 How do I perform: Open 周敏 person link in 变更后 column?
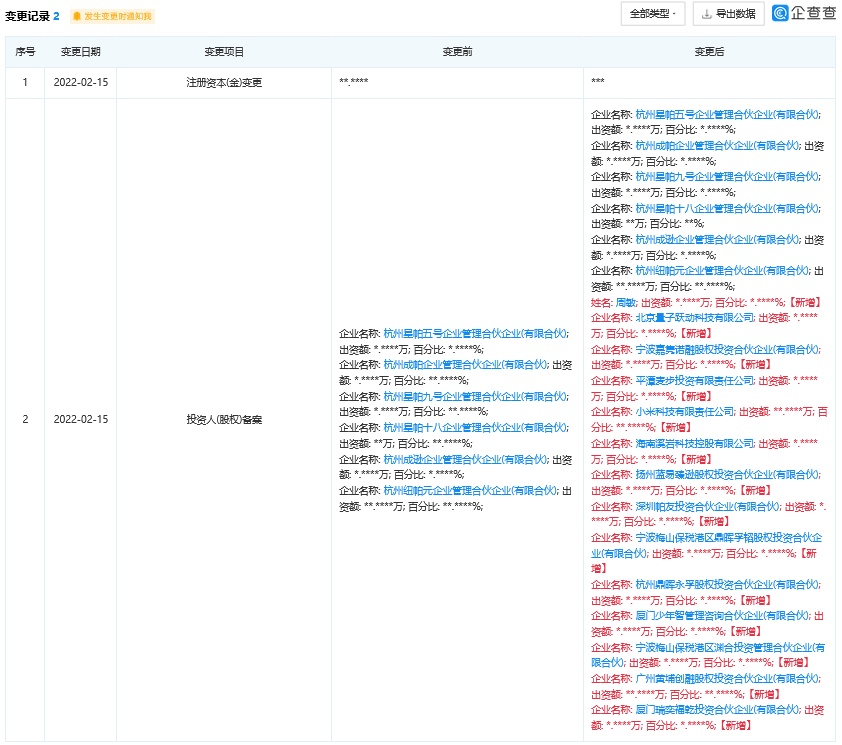626,302
